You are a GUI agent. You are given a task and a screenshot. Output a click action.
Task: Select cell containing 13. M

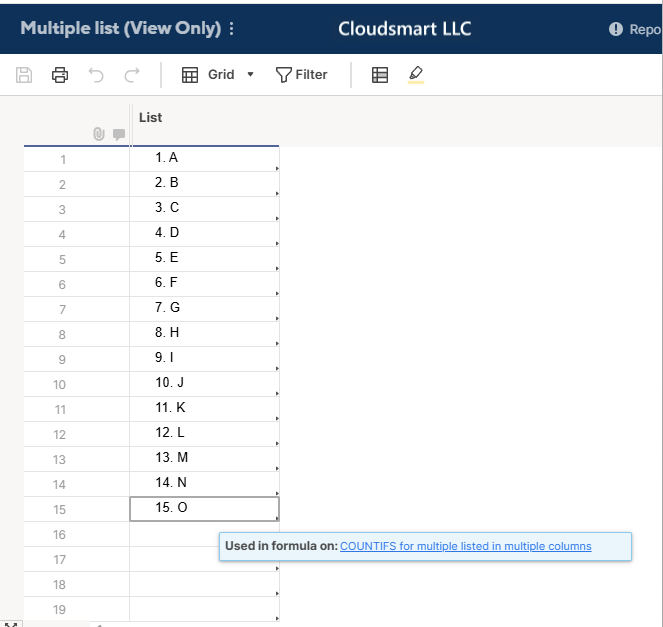click(x=204, y=459)
